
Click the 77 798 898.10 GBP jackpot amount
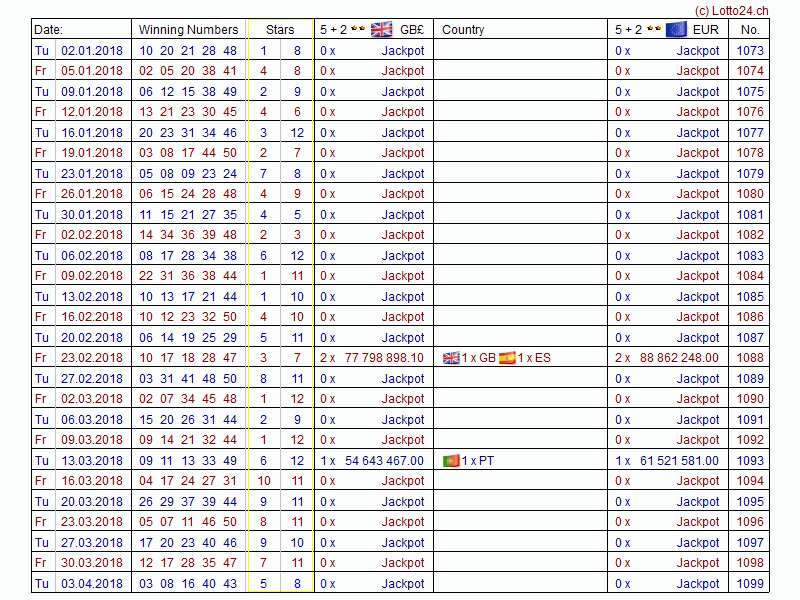pos(384,358)
